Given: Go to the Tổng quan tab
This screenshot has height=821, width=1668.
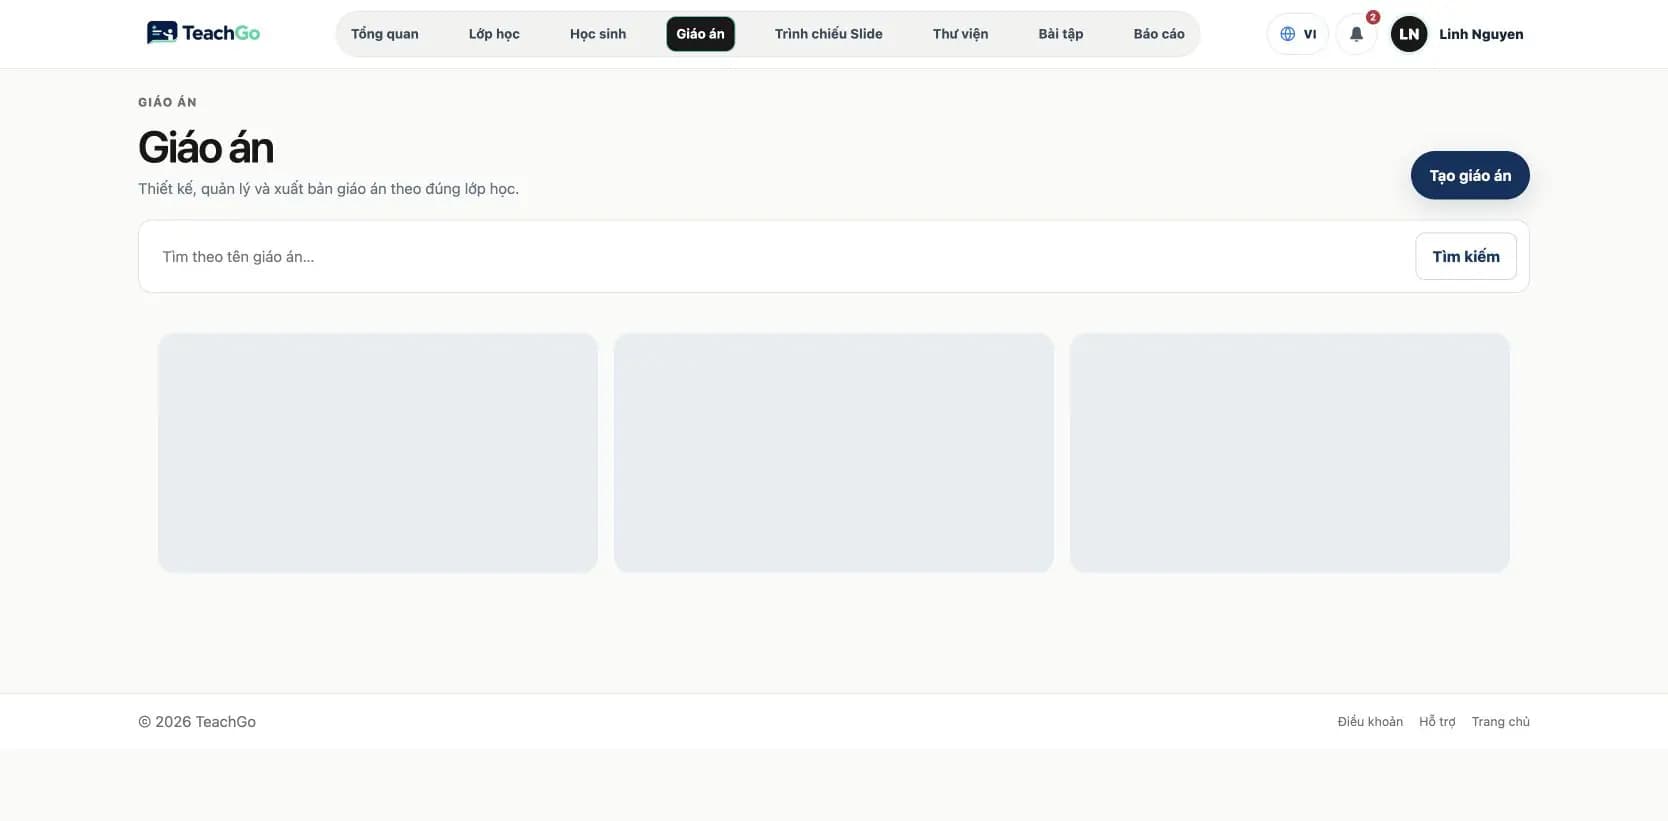Looking at the screenshot, I should click(x=385, y=34).
